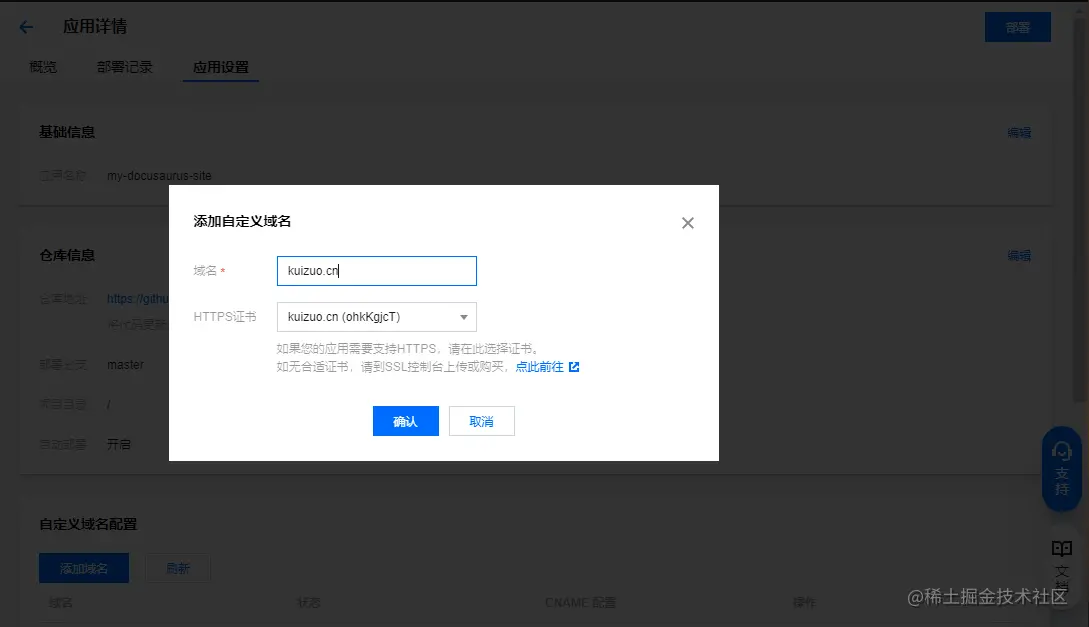Open the support headset widget

click(x=1061, y=469)
